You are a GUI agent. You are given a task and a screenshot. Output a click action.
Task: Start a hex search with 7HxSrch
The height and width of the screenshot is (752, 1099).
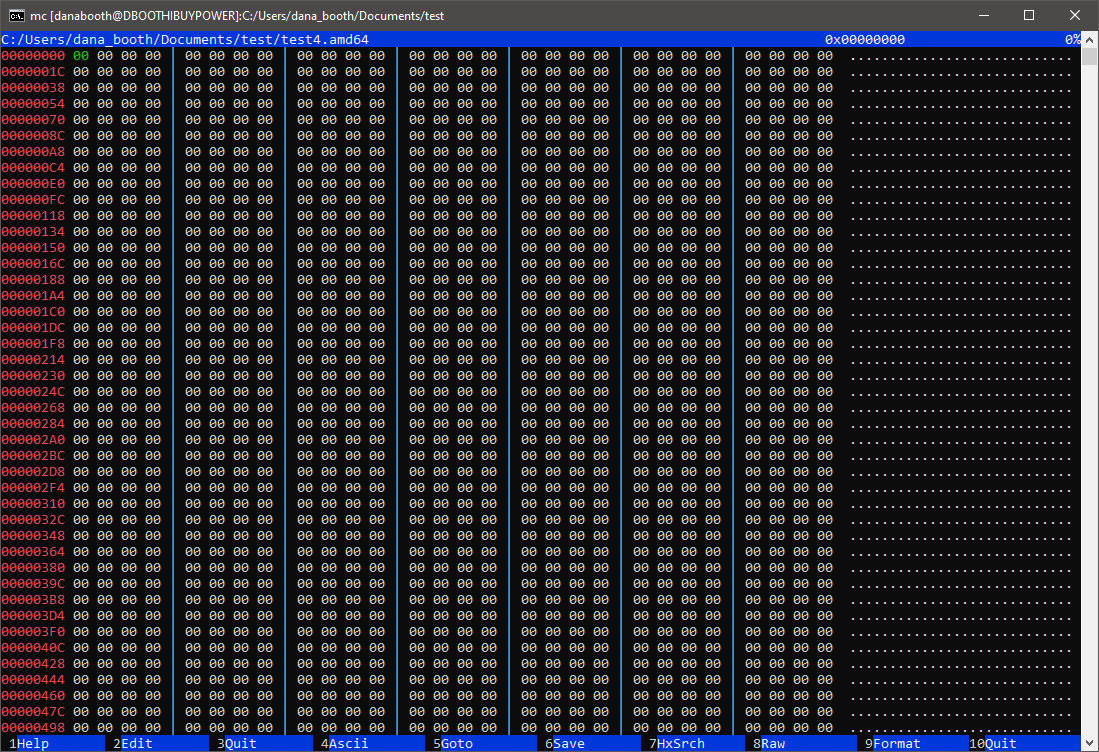(x=676, y=744)
